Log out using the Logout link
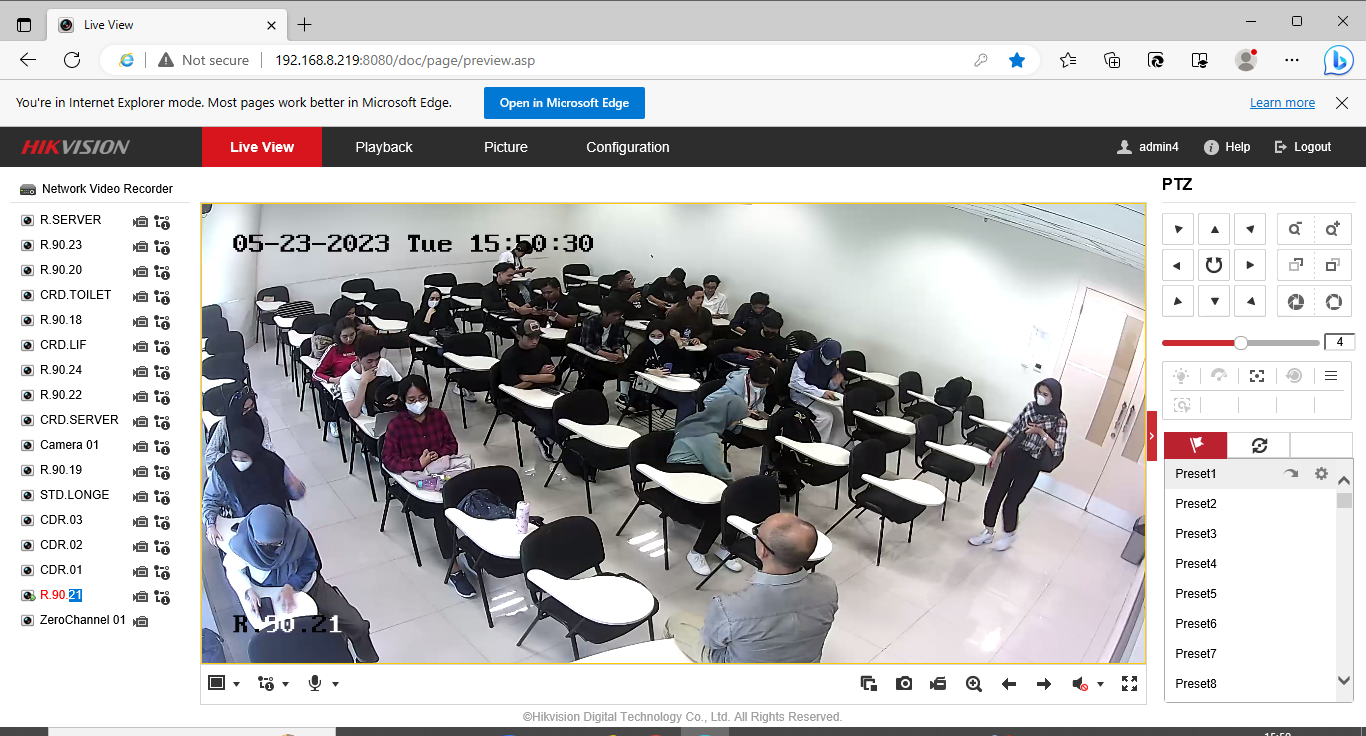 (x=1303, y=147)
